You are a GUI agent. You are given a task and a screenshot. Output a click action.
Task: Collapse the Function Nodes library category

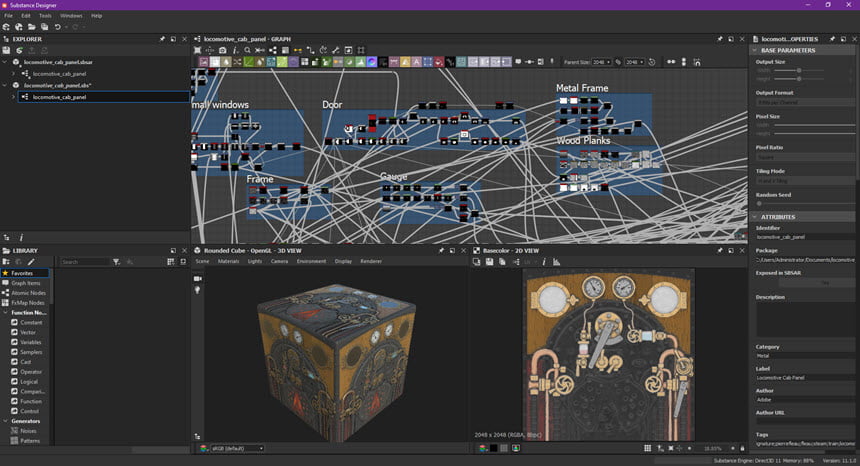click(x=5, y=312)
